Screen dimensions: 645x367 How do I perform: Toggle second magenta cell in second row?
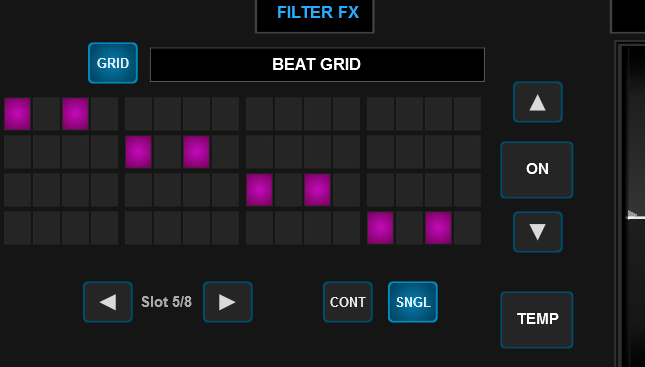196,152
